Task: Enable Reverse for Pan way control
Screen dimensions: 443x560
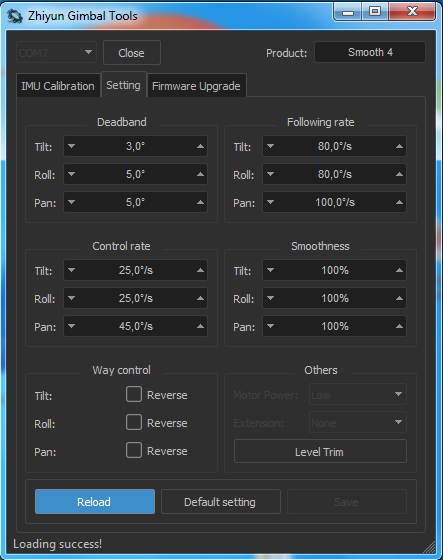Action: (134, 450)
